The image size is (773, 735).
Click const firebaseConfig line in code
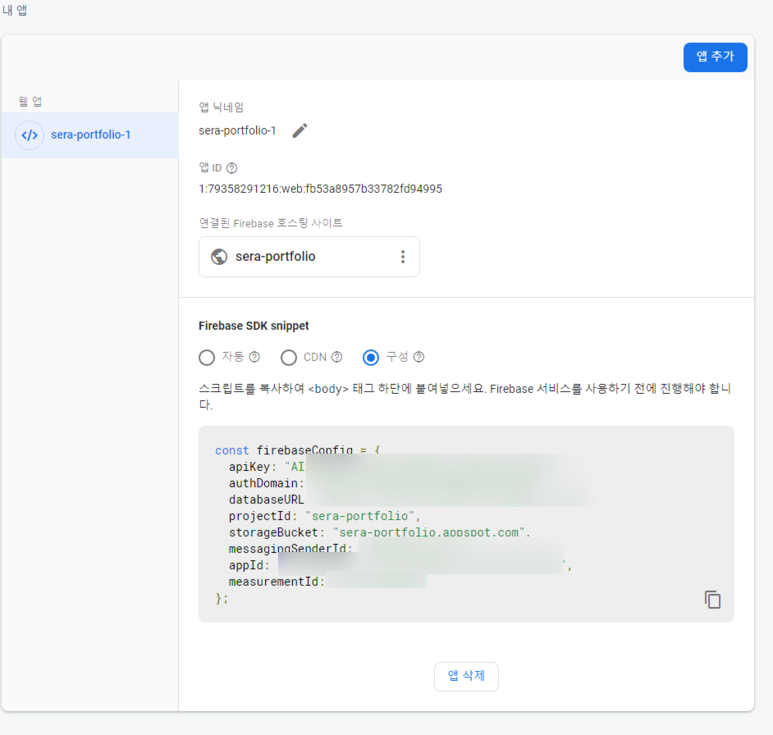tap(297, 449)
